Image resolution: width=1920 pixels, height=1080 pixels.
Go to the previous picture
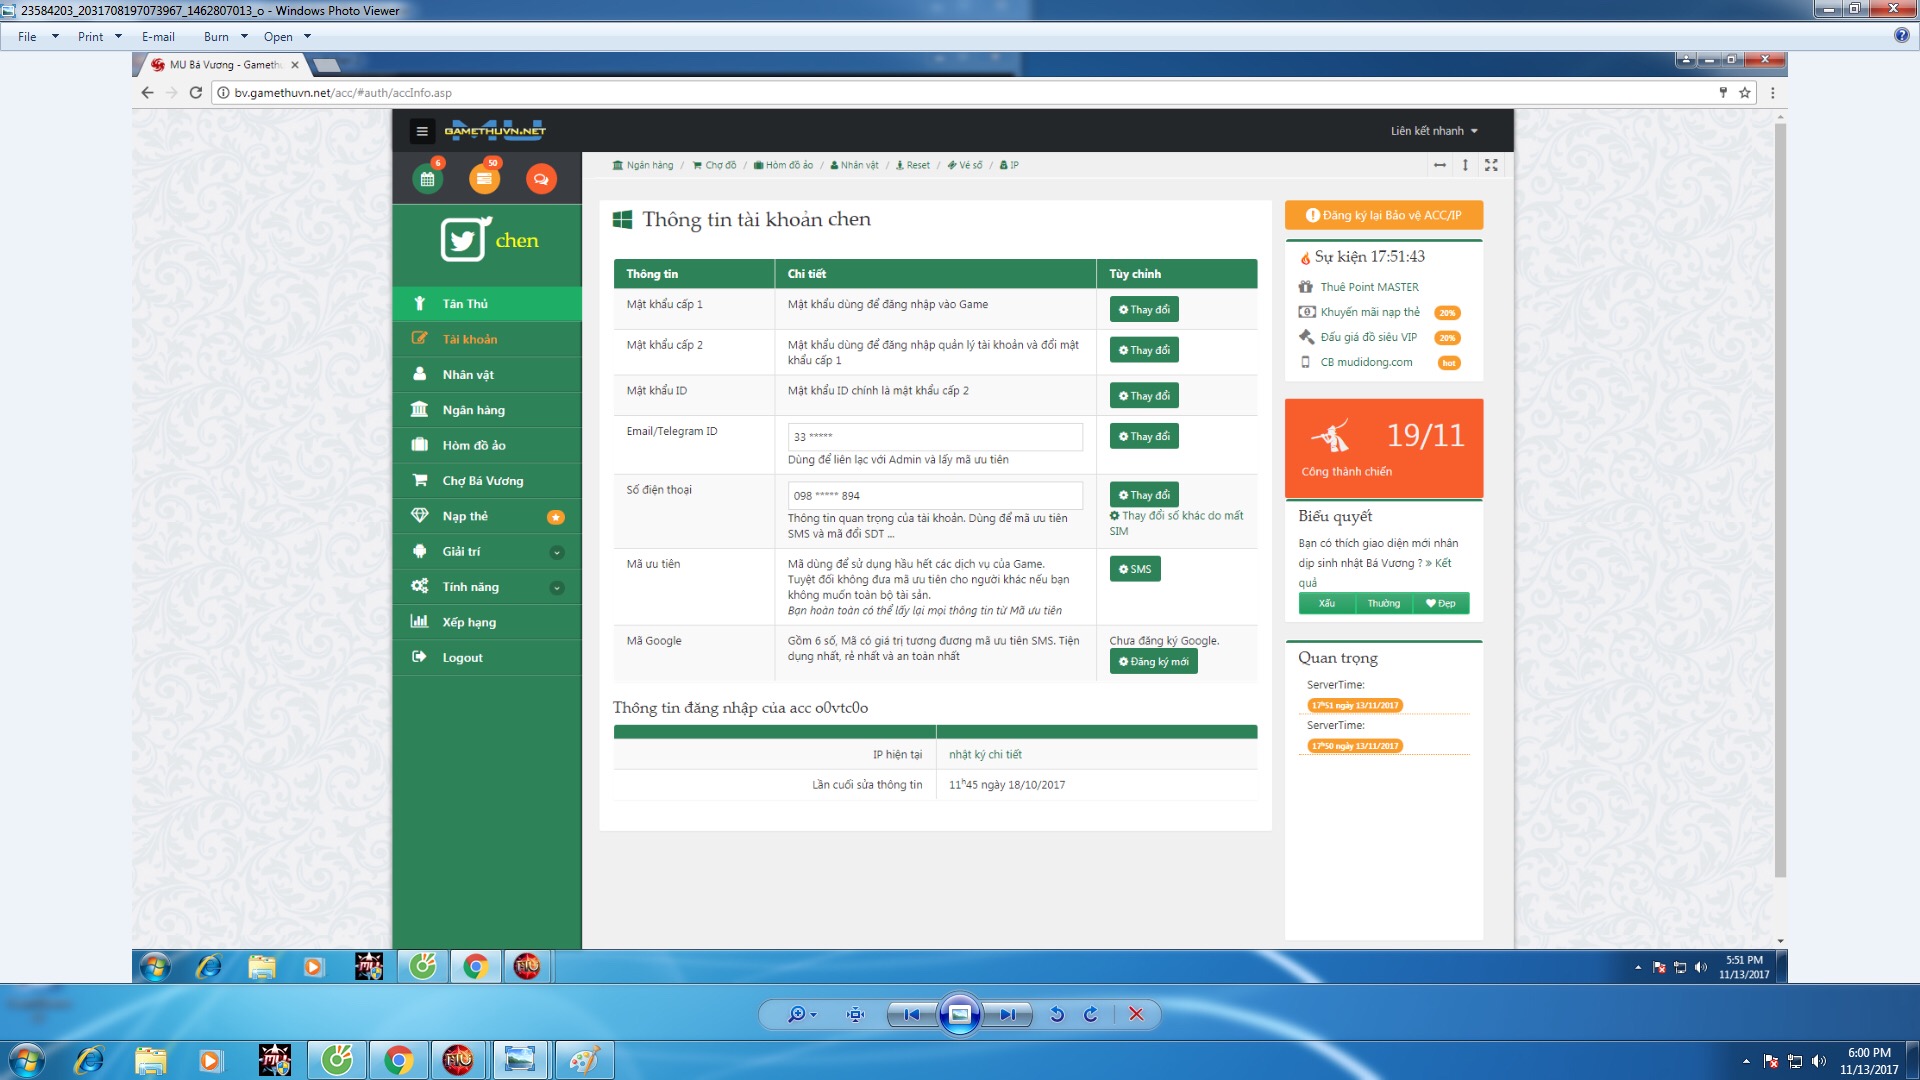coord(911,1014)
